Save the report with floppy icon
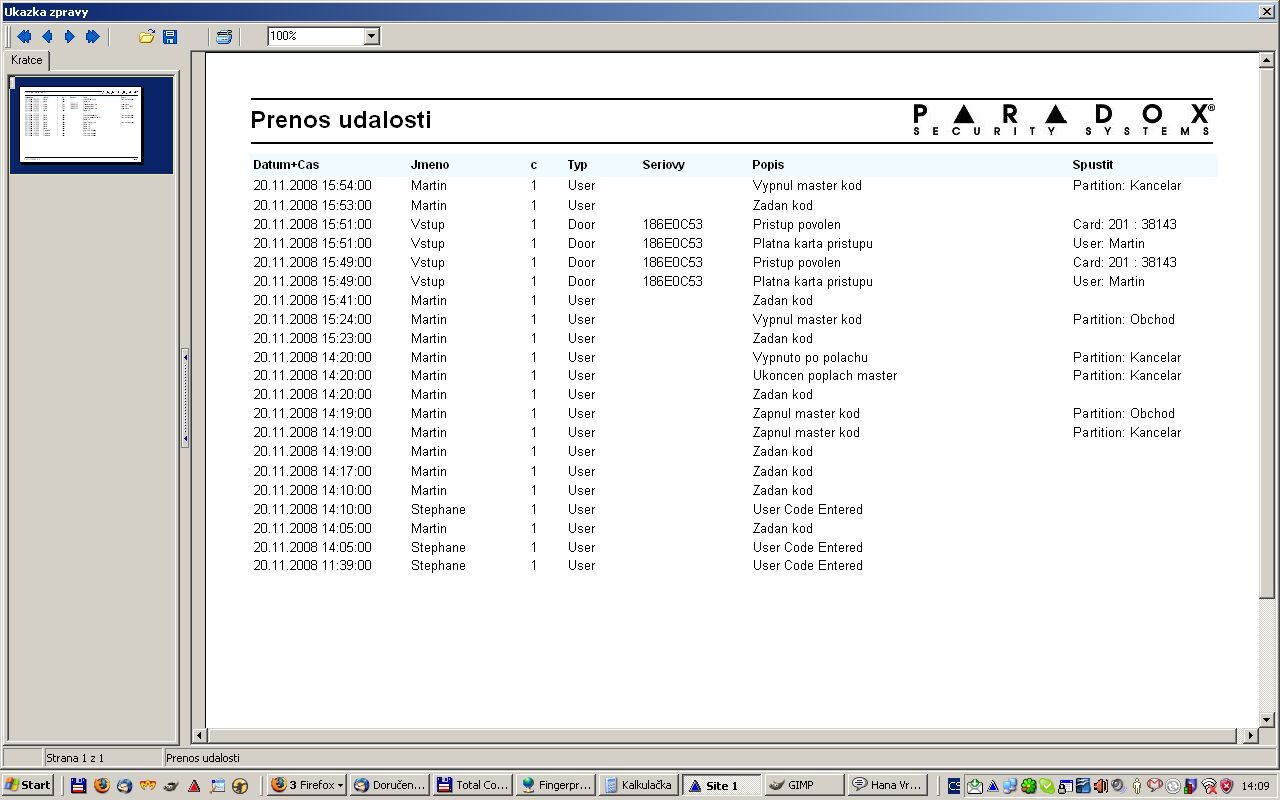The image size is (1280, 800). pos(170,37)
